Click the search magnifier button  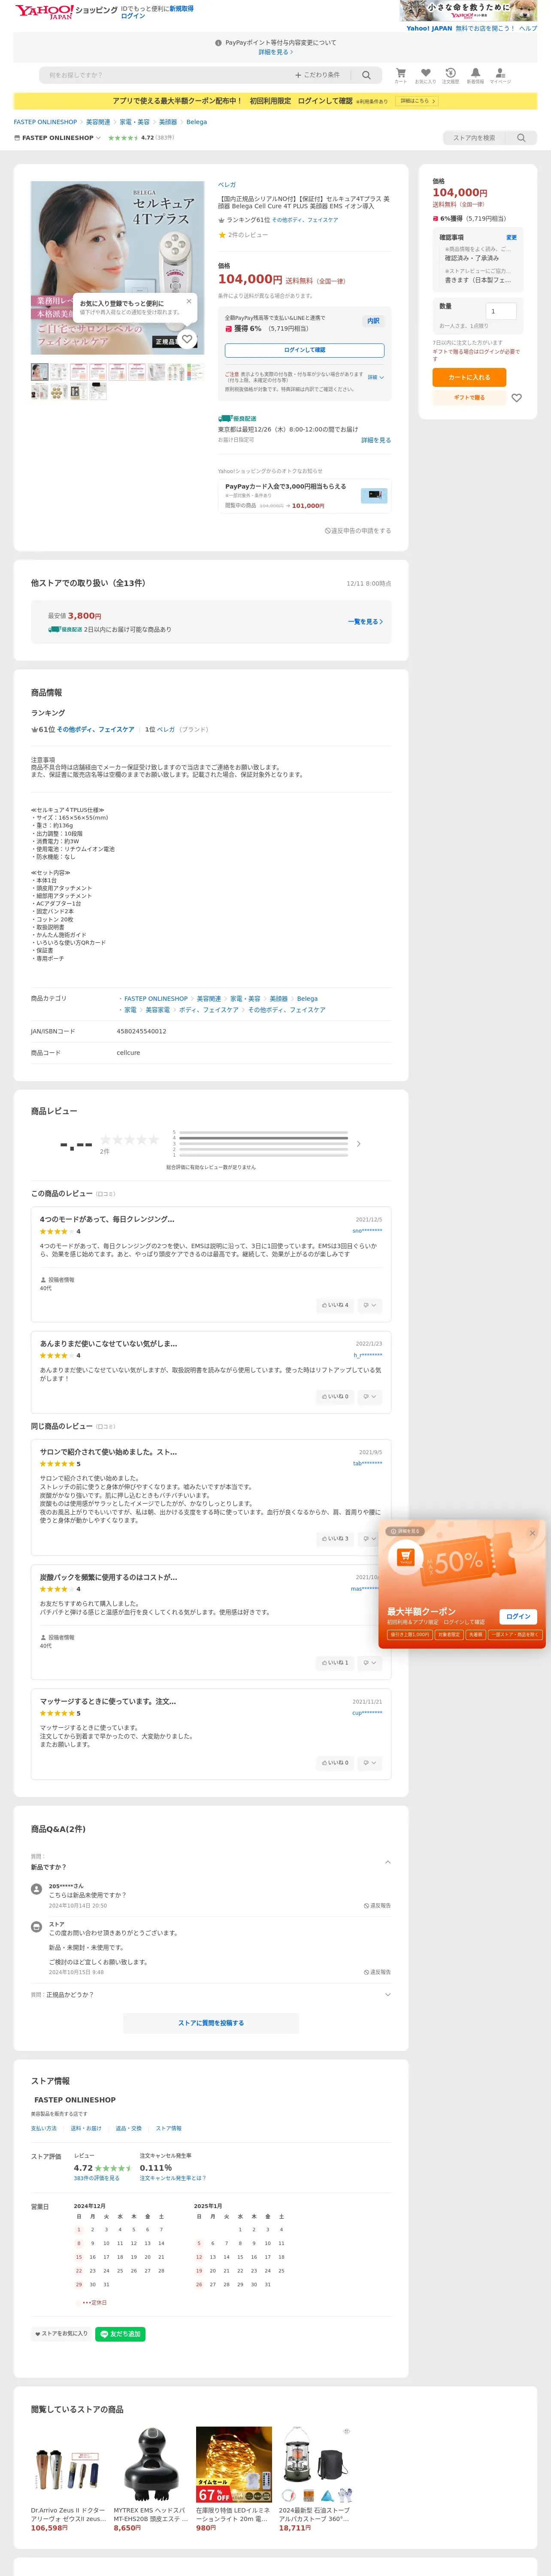pos(366,75)
